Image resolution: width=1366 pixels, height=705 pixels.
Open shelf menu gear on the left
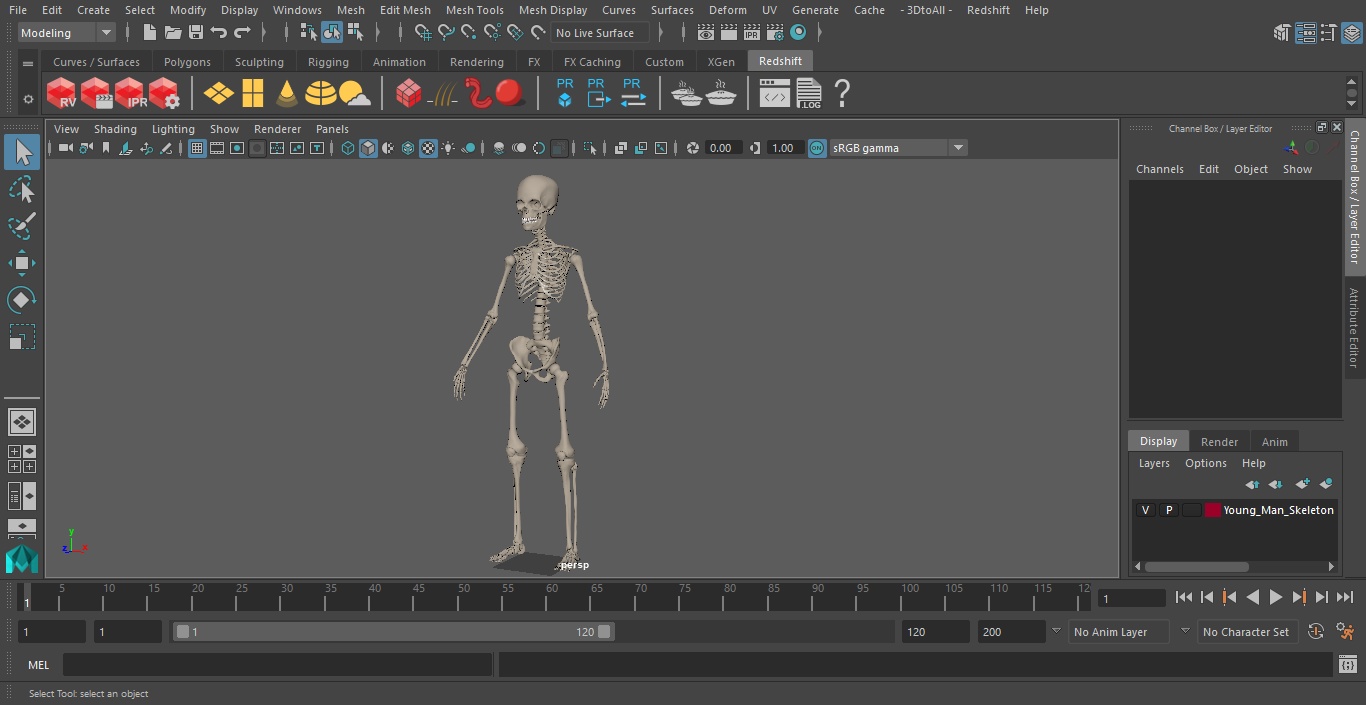28,98
